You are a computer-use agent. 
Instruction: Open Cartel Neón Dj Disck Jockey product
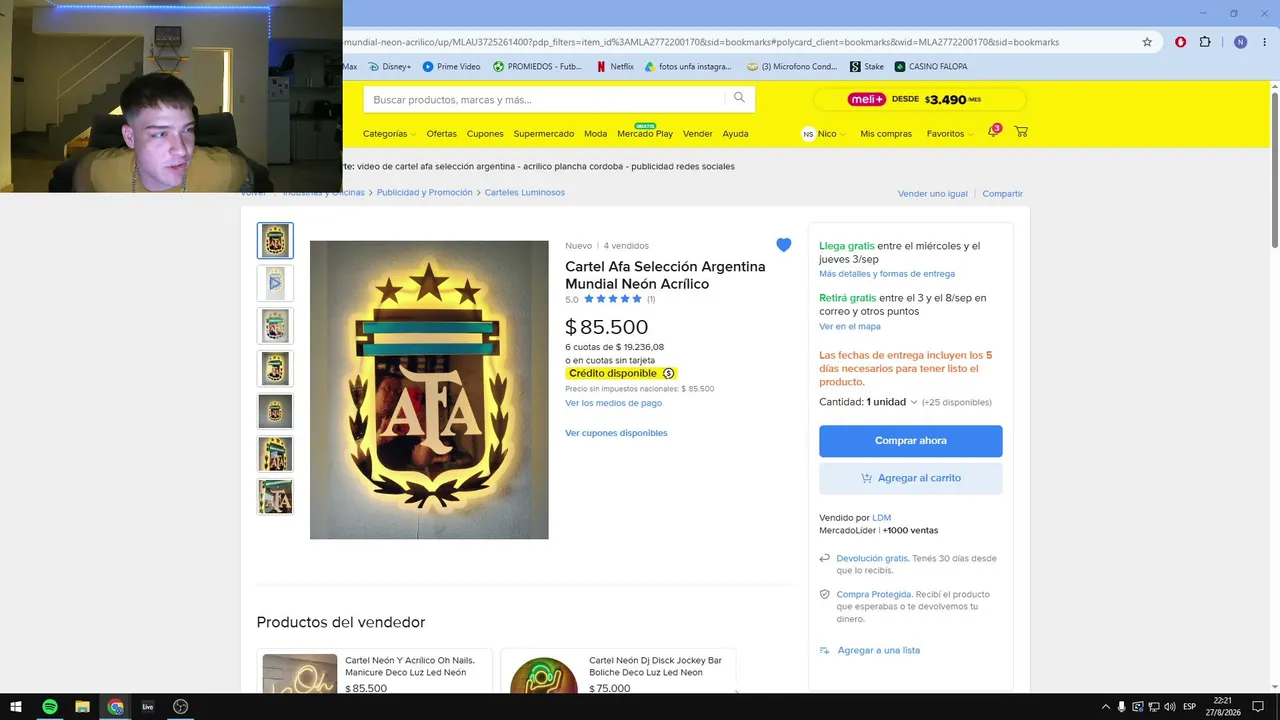coord(618,670)
